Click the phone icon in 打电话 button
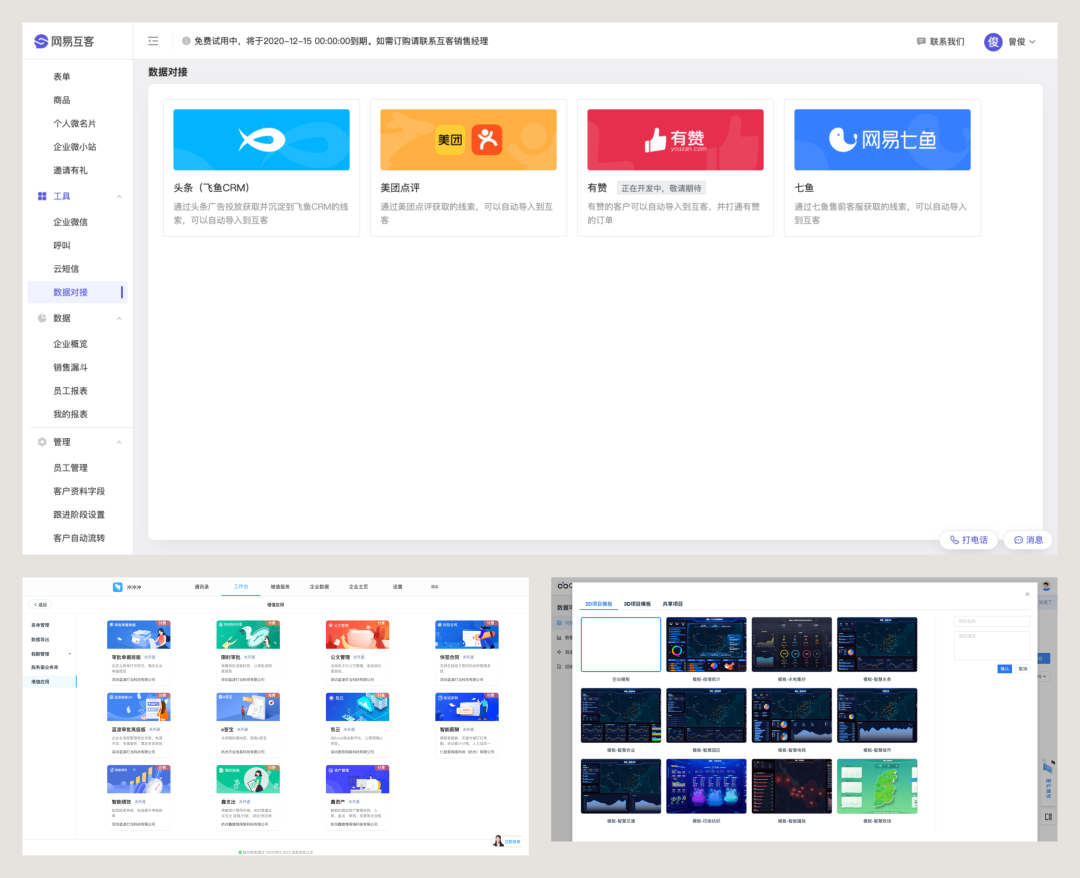The width and height of the screenshot is (1080, 878). pyautogui.click(x=955, y=540)
